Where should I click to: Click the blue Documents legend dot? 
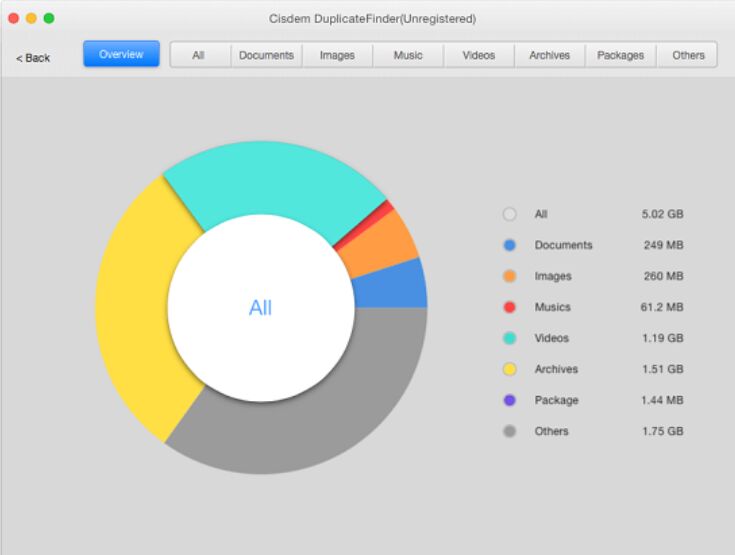pyautogui.click(x=510, y=245)
